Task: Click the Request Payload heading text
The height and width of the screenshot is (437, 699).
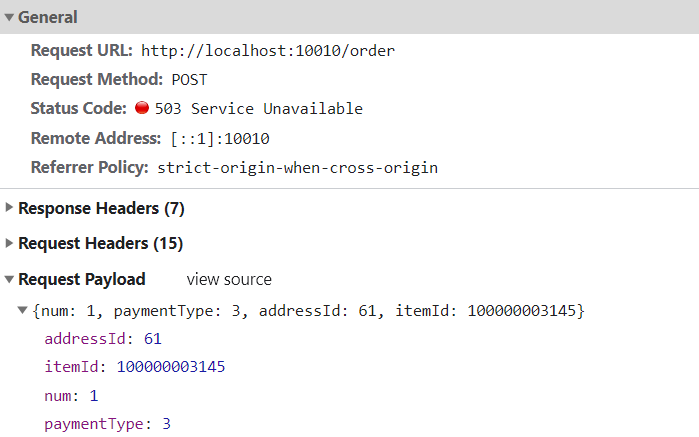Action: 82,280
